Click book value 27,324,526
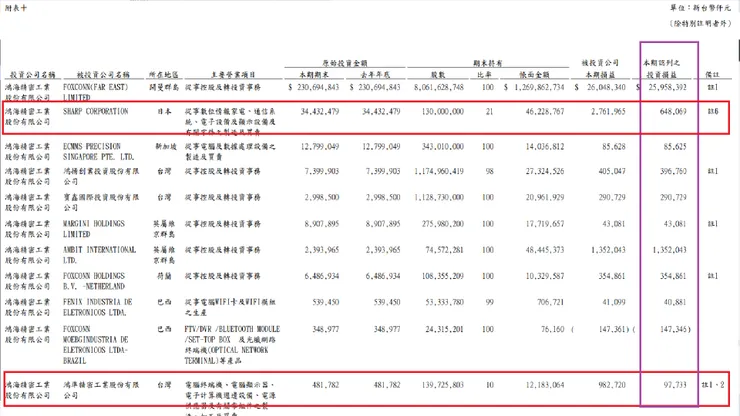 pos(545,171)
